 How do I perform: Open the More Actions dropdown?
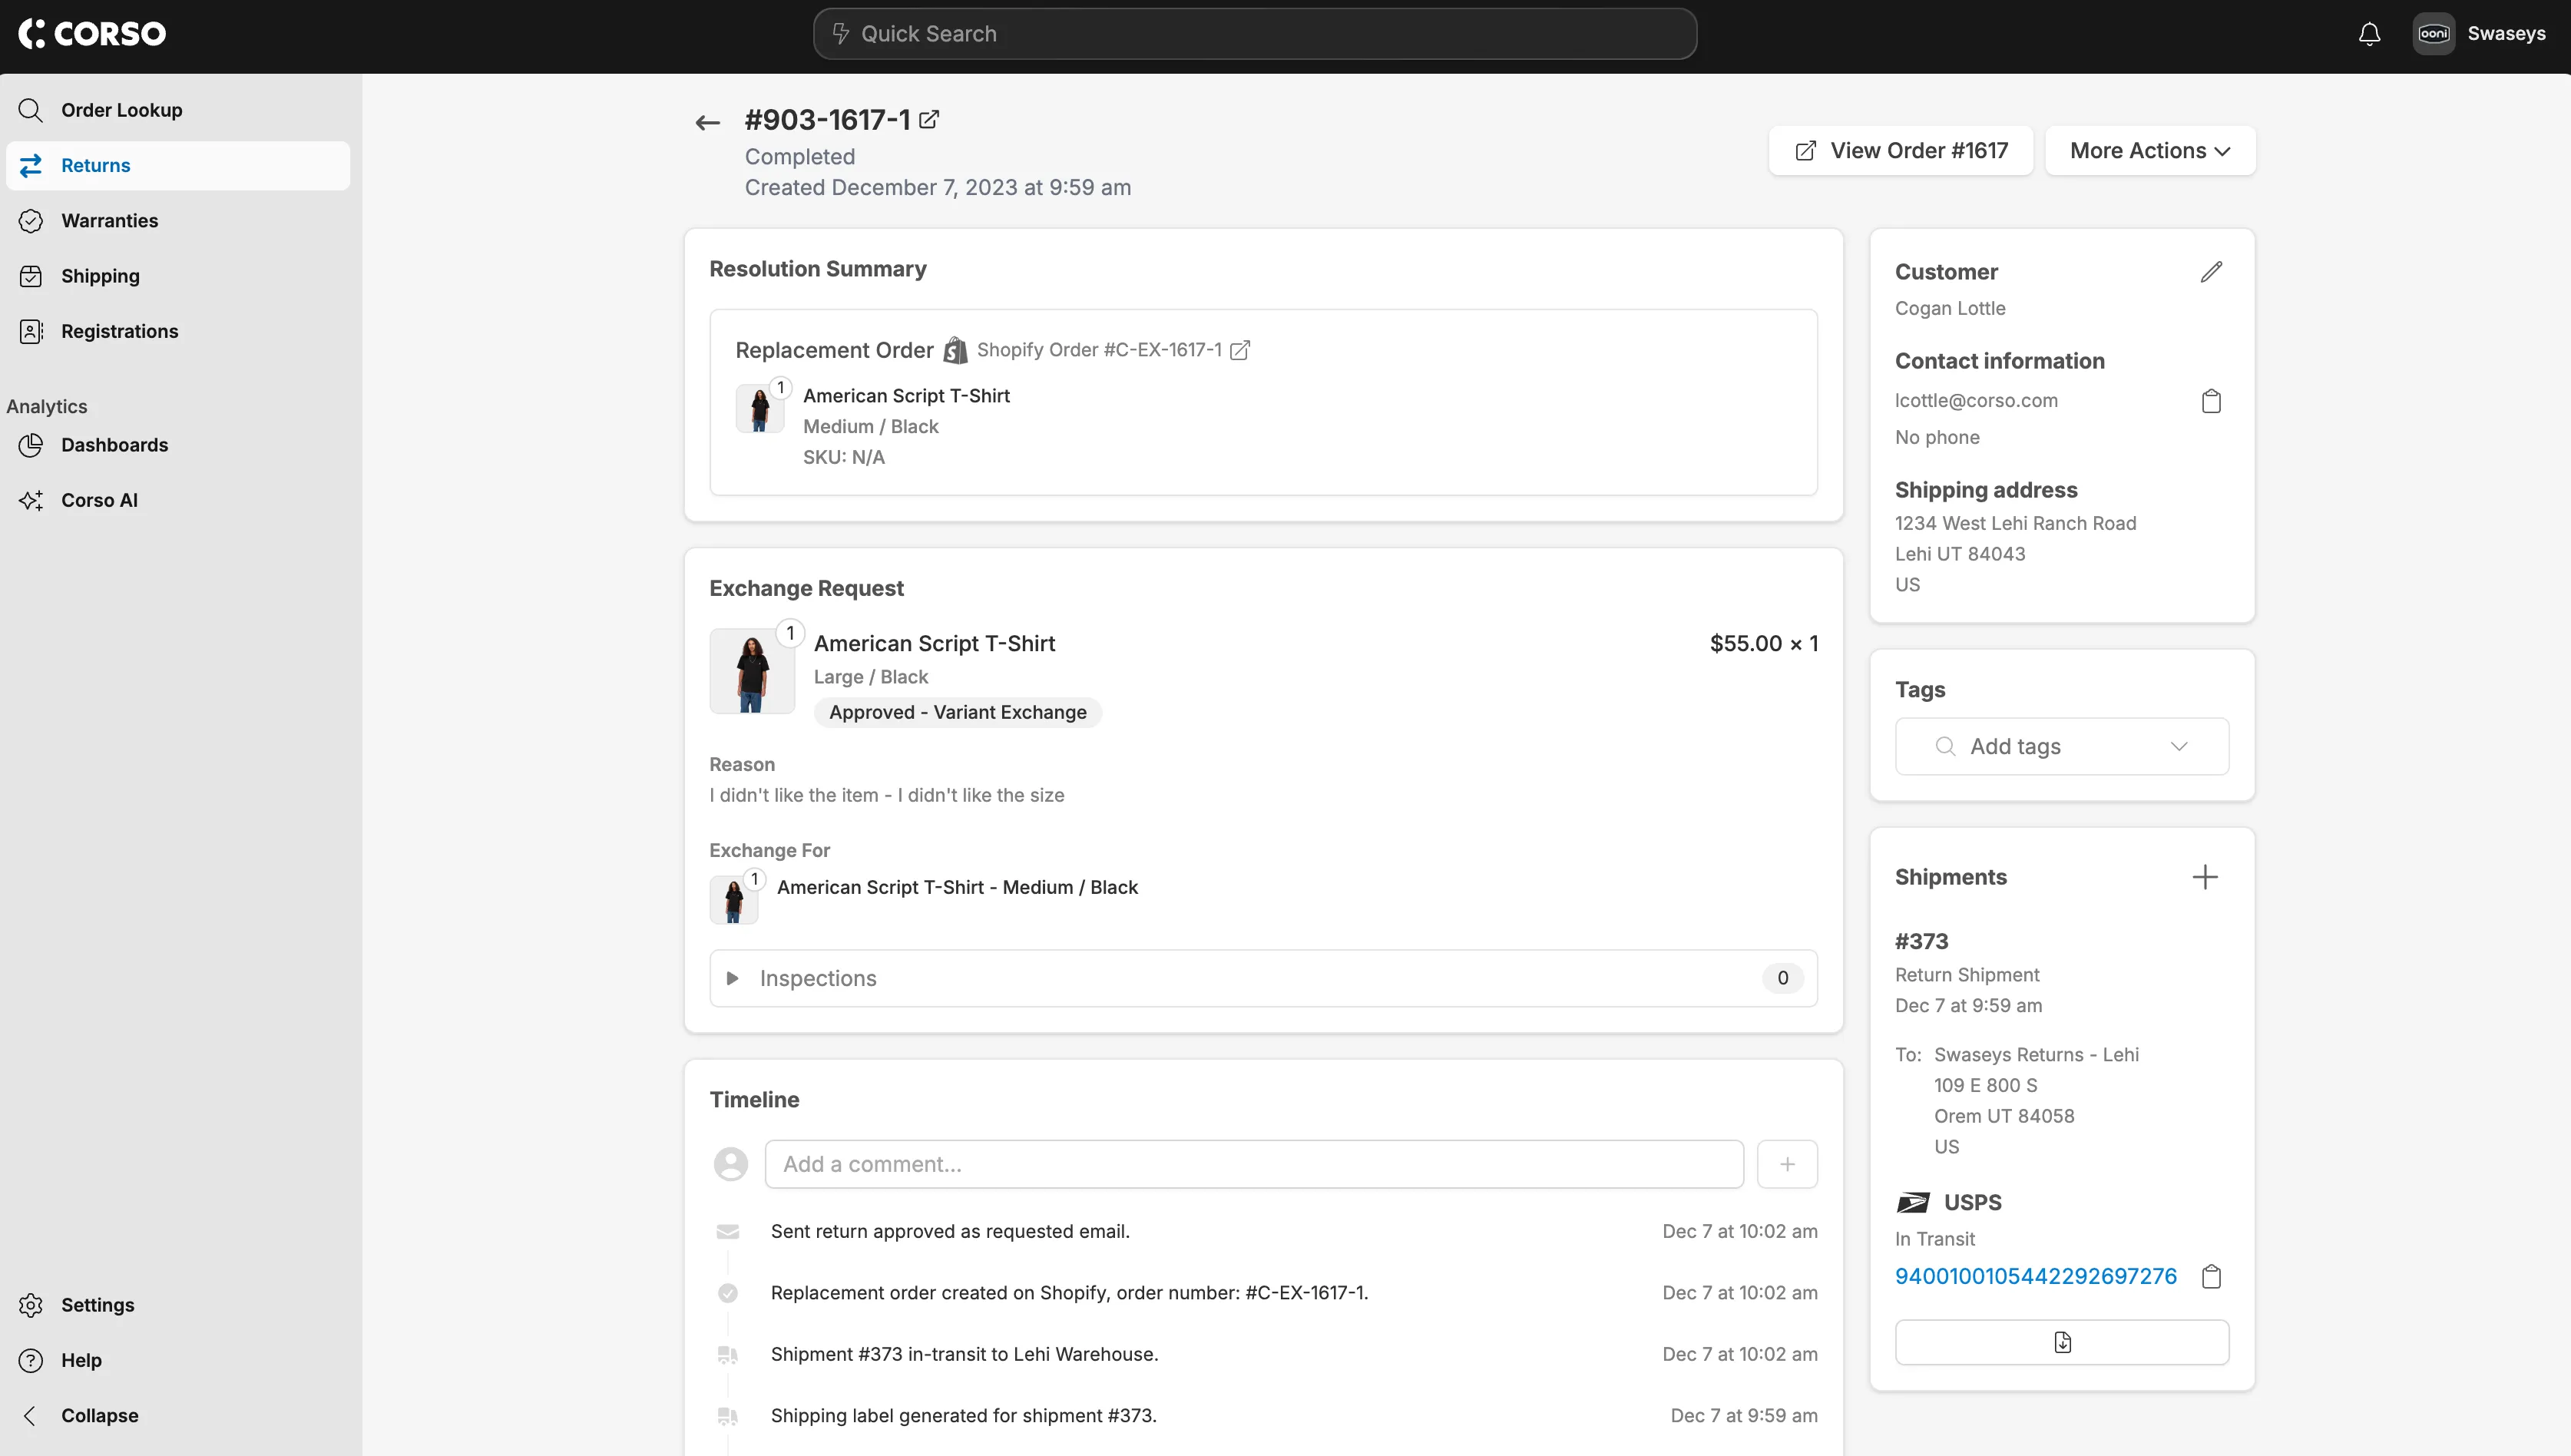point(2149,150)
